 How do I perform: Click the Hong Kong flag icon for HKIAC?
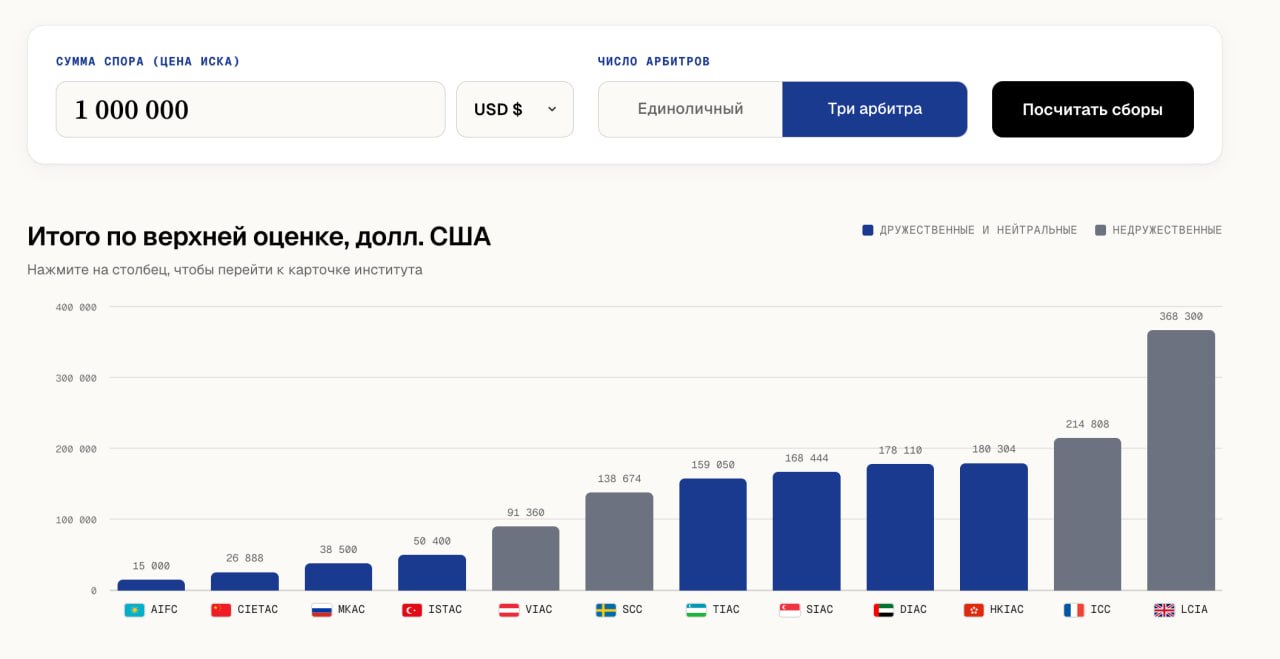(974, 609)
